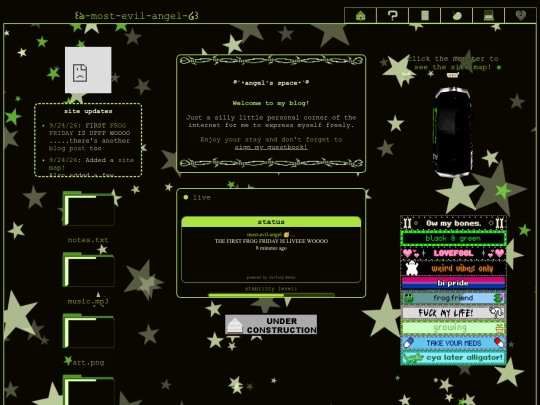
Task: Click the 'angel's space' heading
Action: [x=271, y=83]
